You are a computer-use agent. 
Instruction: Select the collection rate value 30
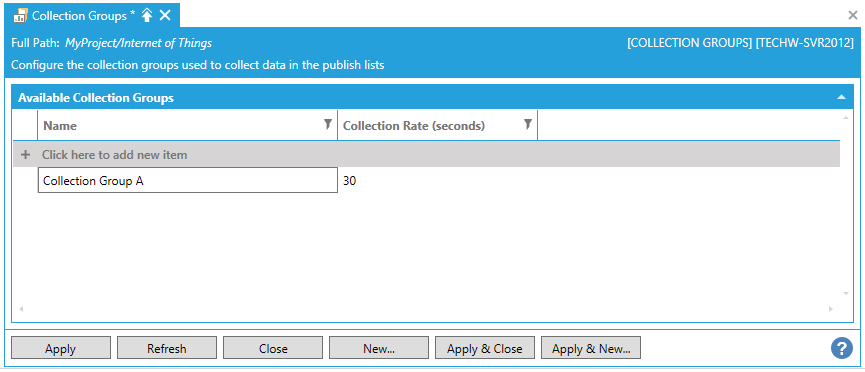tap(349, 180)
